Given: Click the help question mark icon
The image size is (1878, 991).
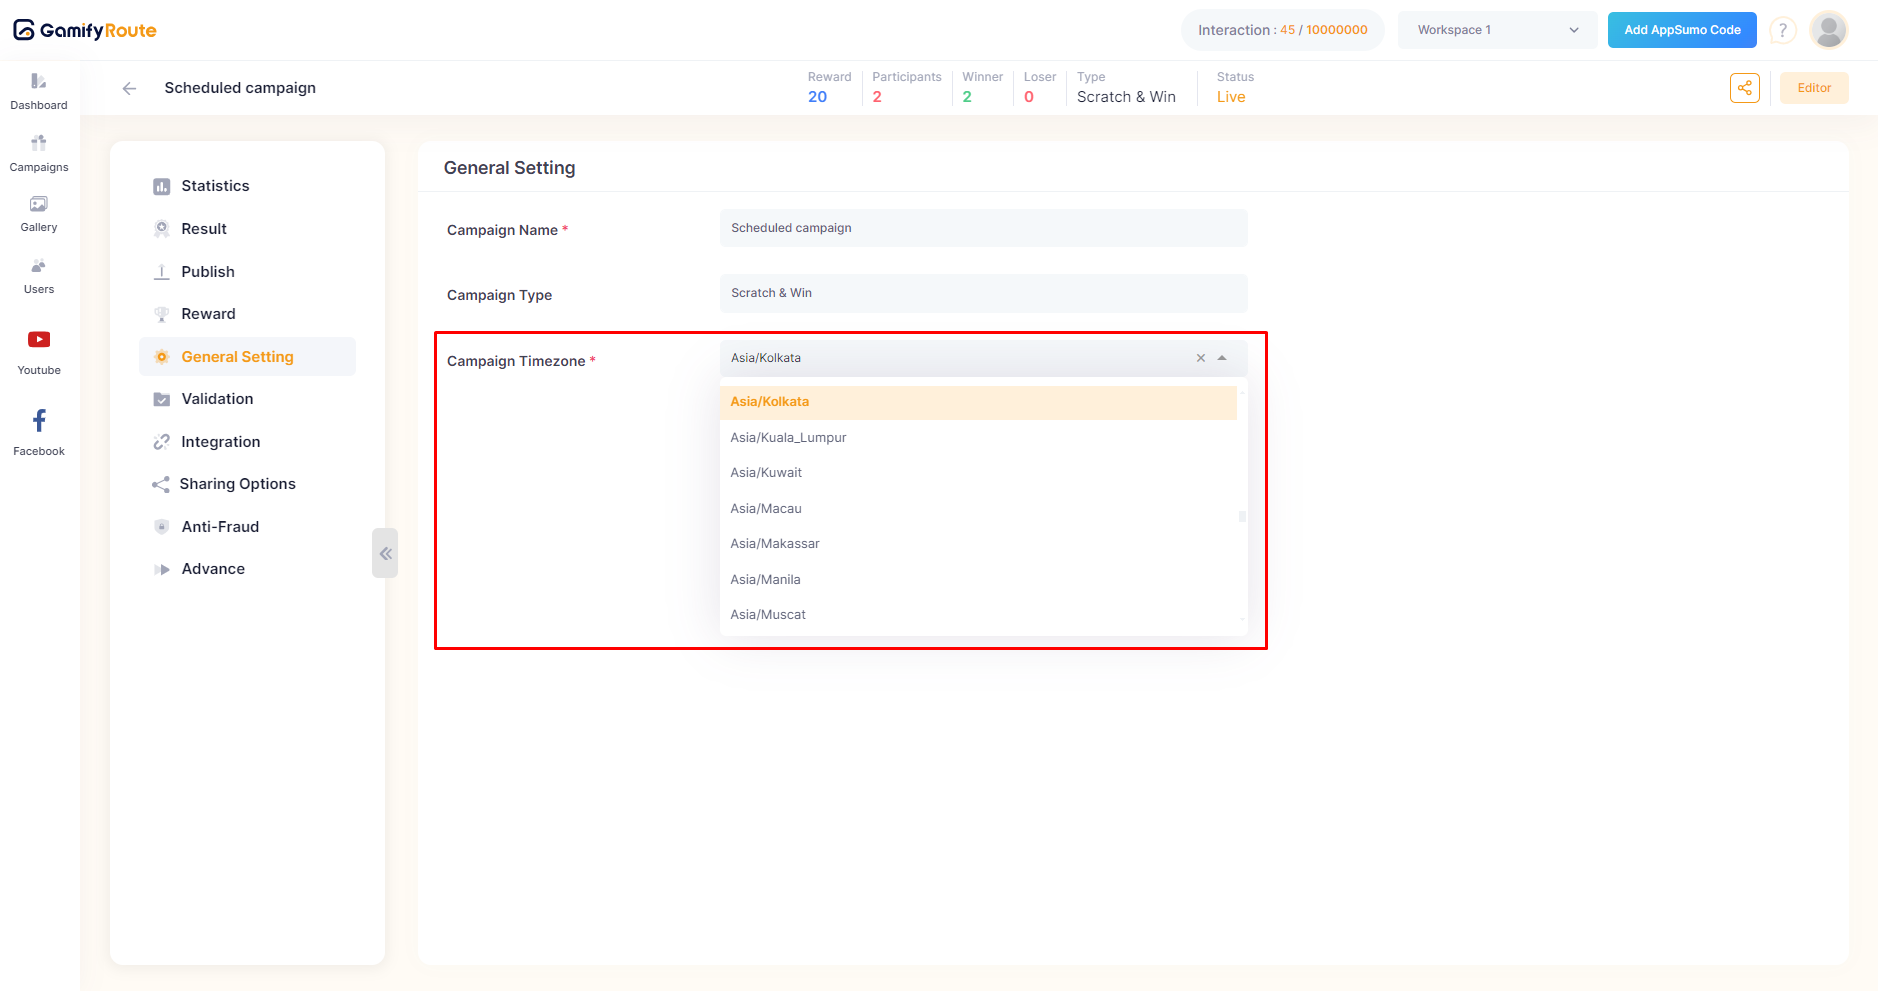Looking at the screenshot, I should click(1782, 31).
